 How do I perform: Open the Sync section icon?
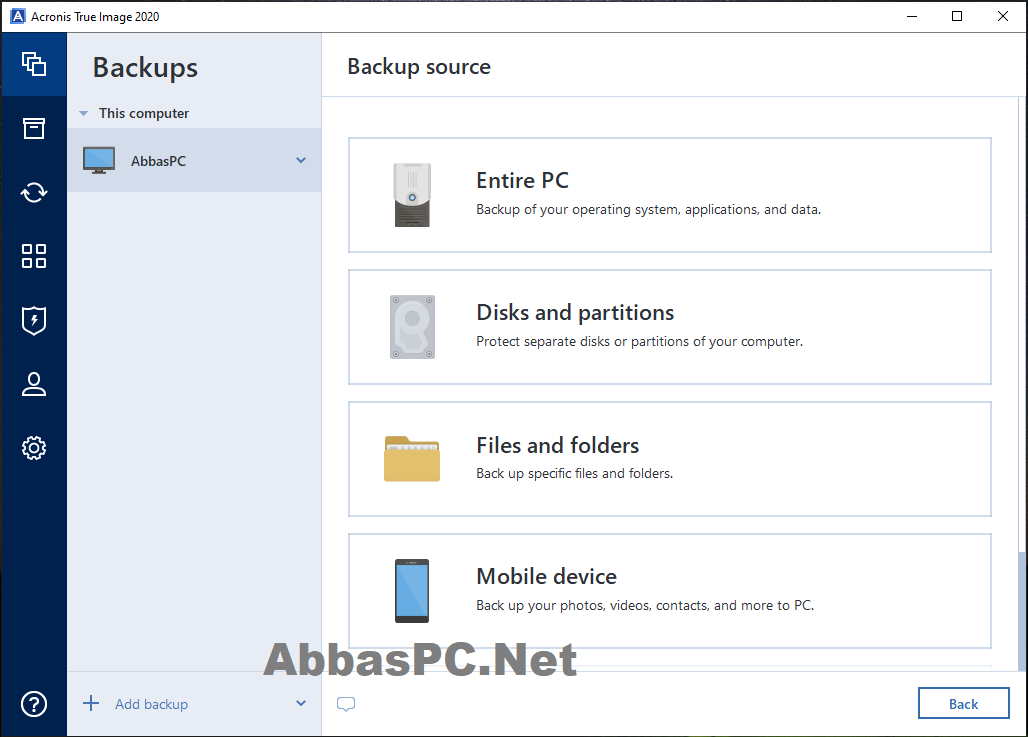[x=33, y=193]
